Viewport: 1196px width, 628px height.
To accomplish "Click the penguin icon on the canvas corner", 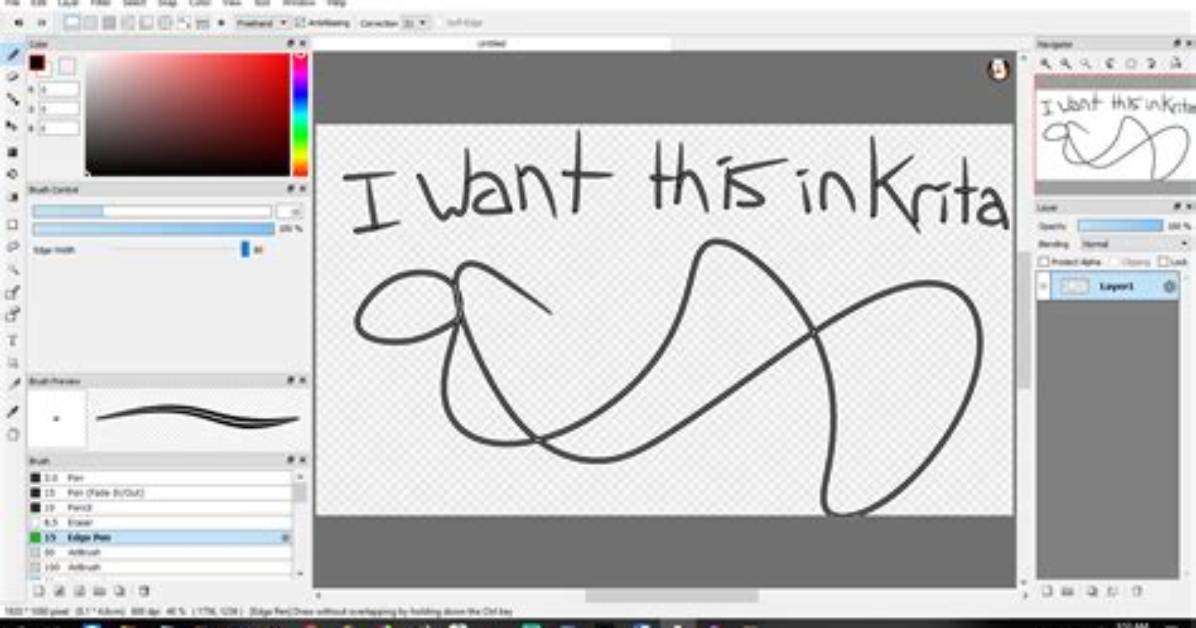I will [x=998, y=70].
